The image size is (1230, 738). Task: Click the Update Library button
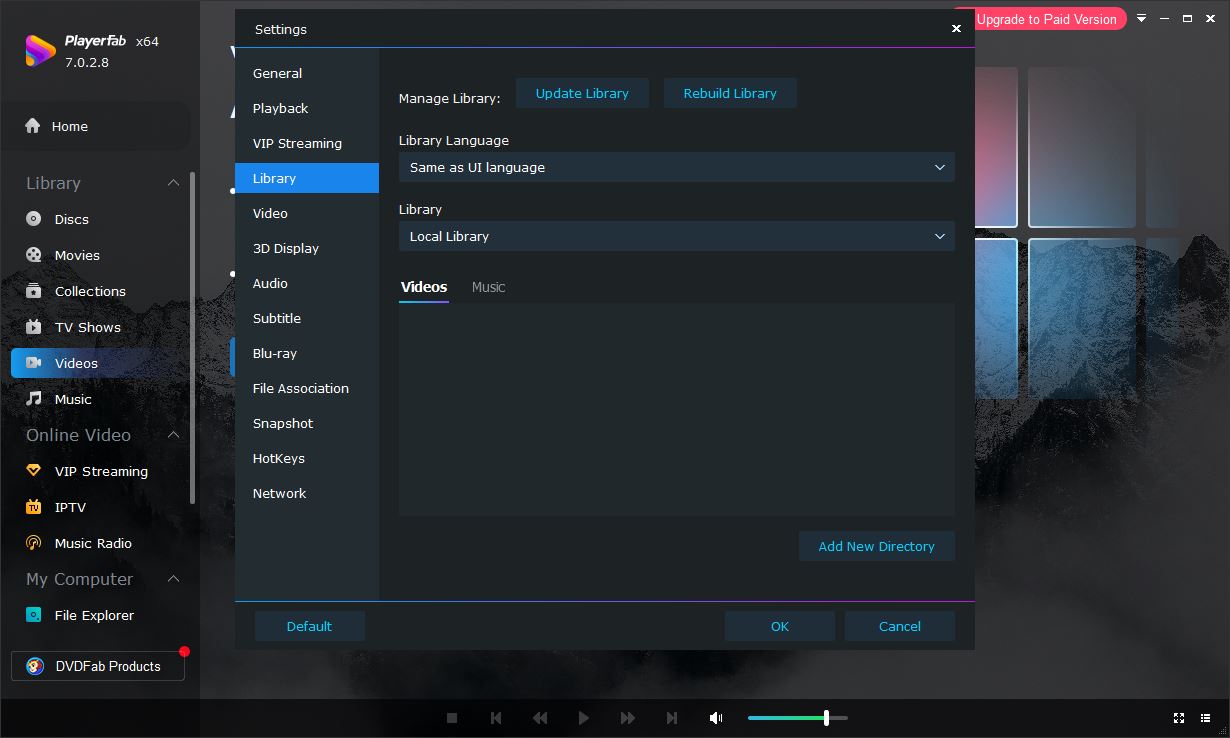tap(582, 93)
